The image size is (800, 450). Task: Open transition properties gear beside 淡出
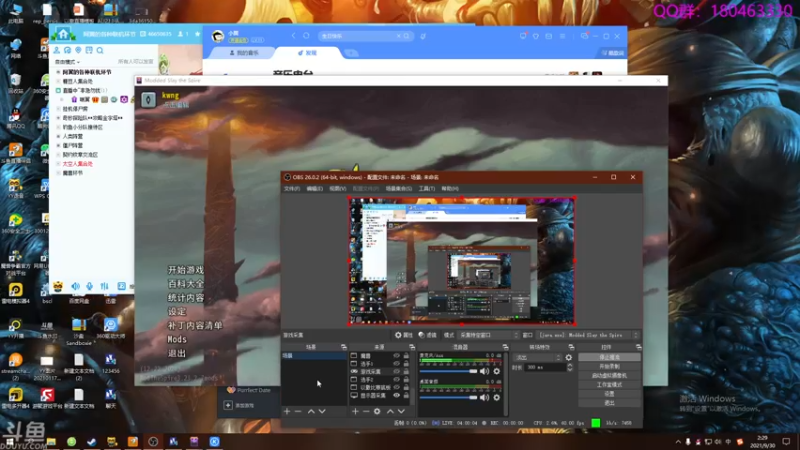click(569, 358)
